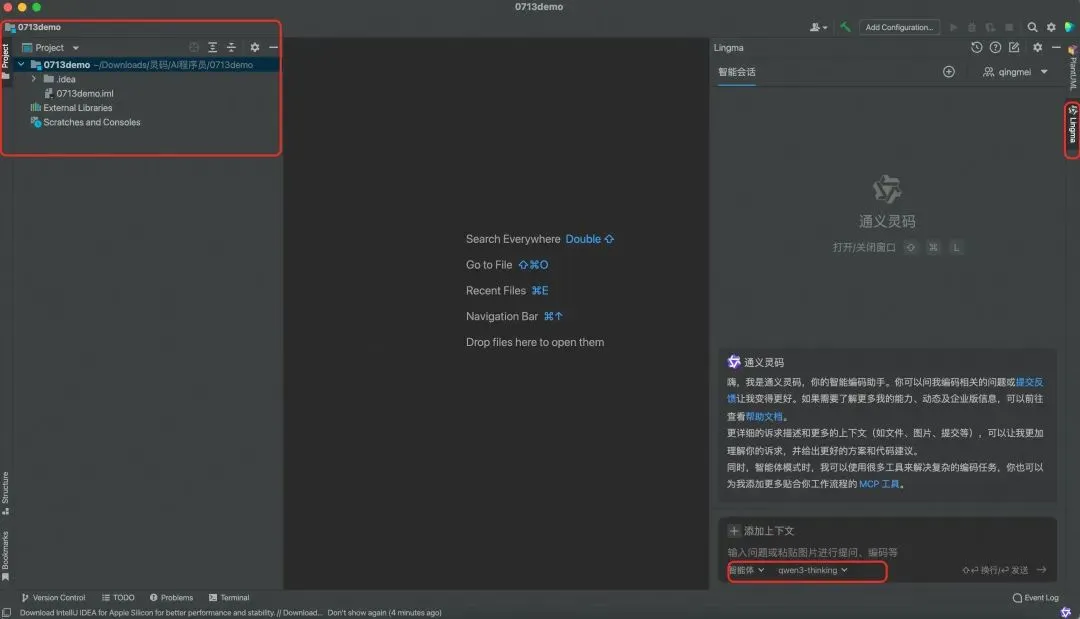Expand the .idea folder node
Viewport: 1080px width, 619px height.
(34, 78)
